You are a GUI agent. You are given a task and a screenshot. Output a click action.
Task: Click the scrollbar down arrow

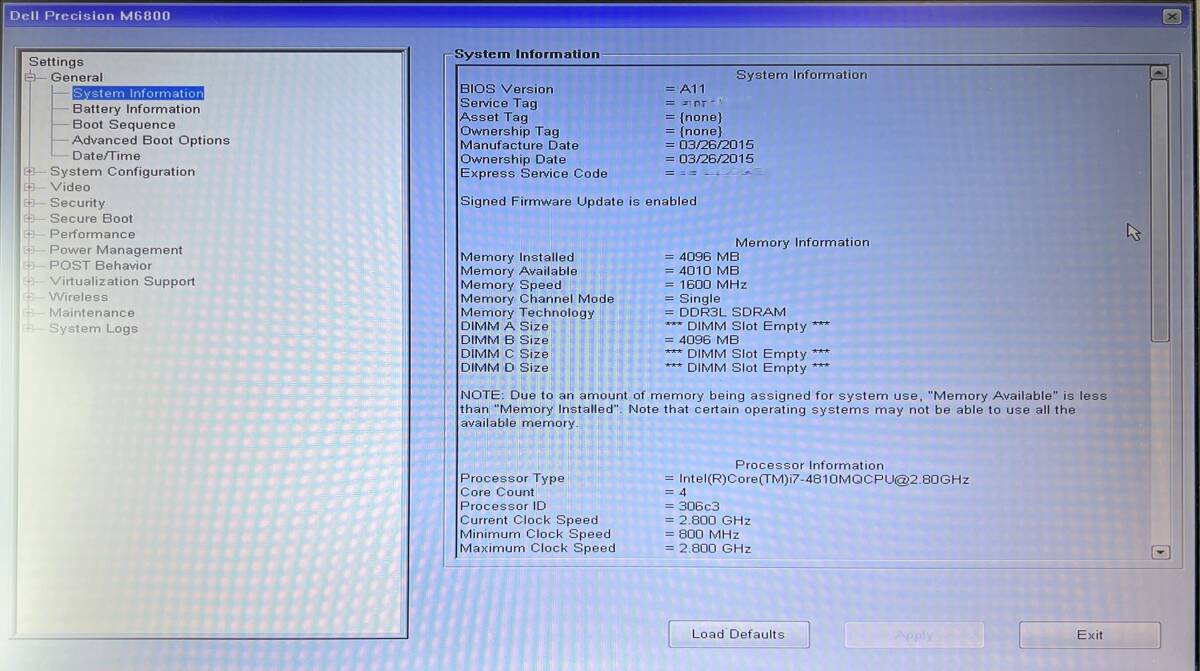[x=1160, y=552]
